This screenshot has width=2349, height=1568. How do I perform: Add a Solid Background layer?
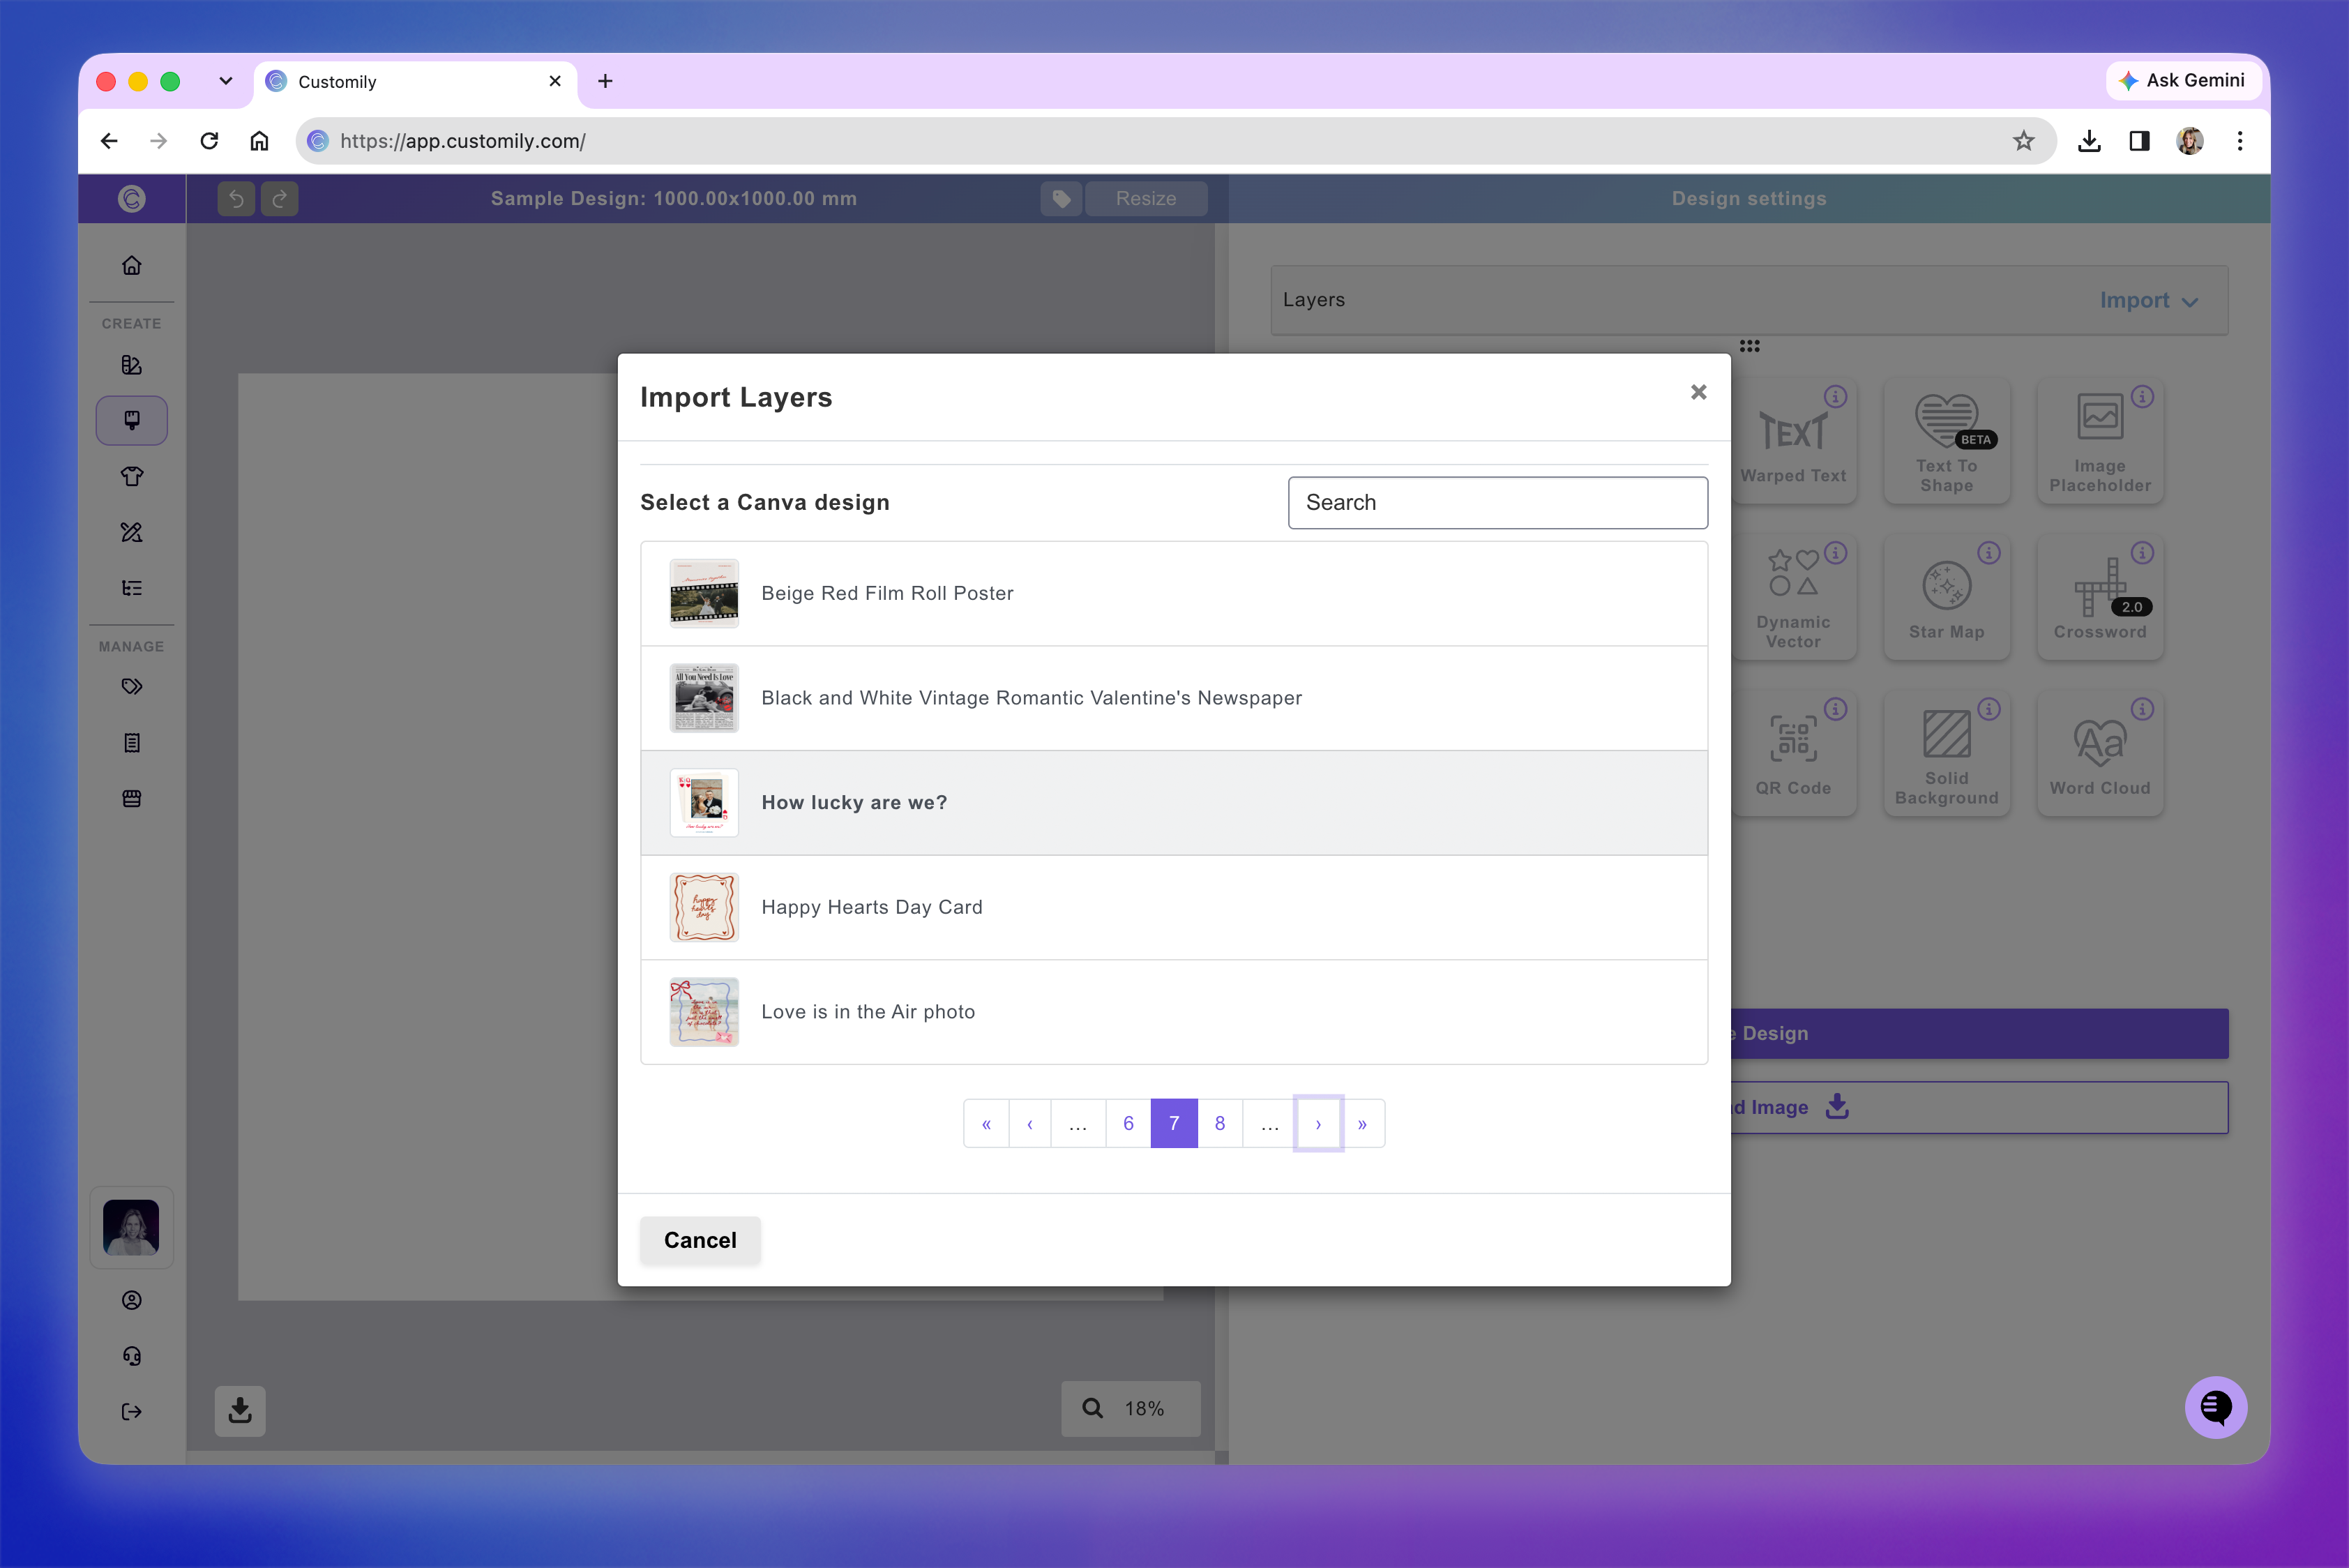pyautogui.click(x=1946, y=754)
